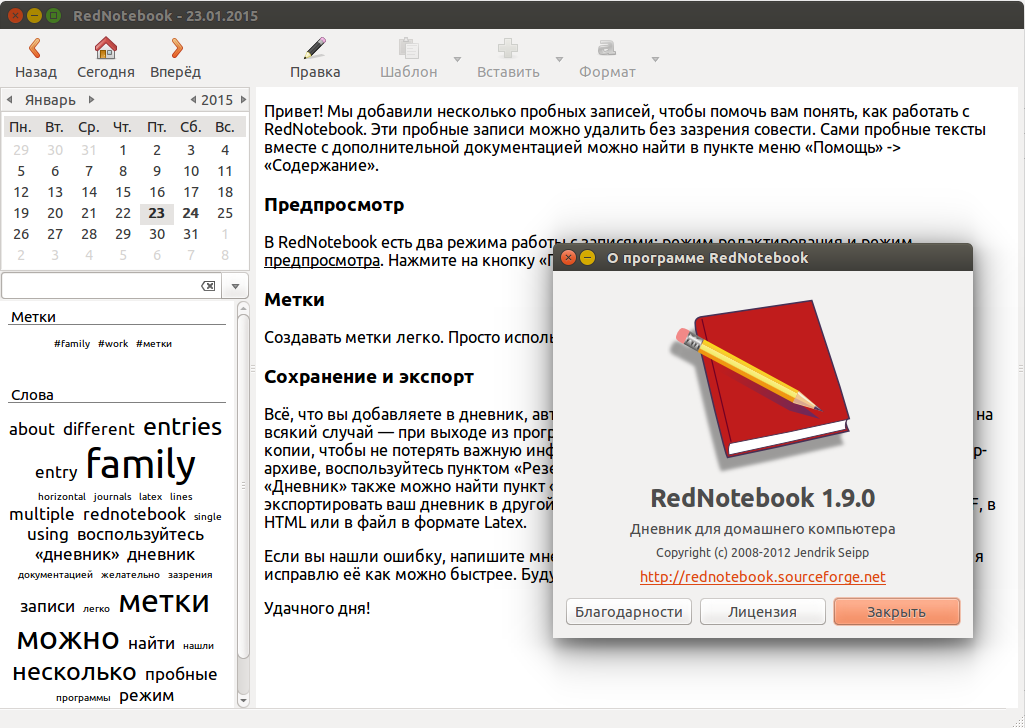Viewport: 1025px width, 728px height.
Task: Open the Вставить dropdown arrow
Action: (559, 59)
